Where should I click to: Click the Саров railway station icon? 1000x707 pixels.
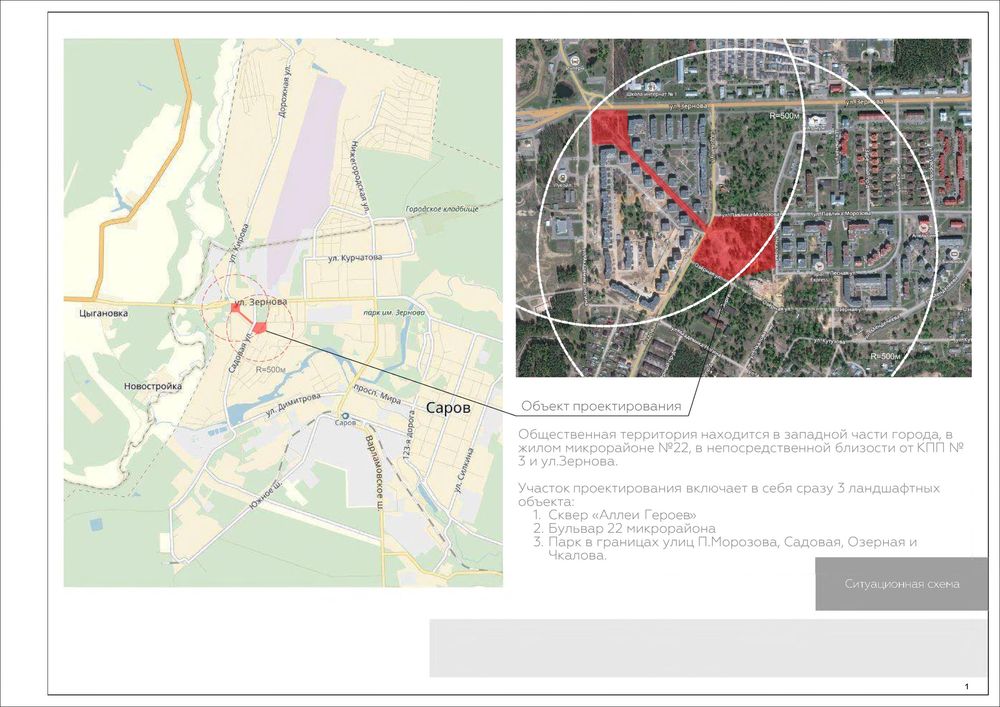pos(345,414)
